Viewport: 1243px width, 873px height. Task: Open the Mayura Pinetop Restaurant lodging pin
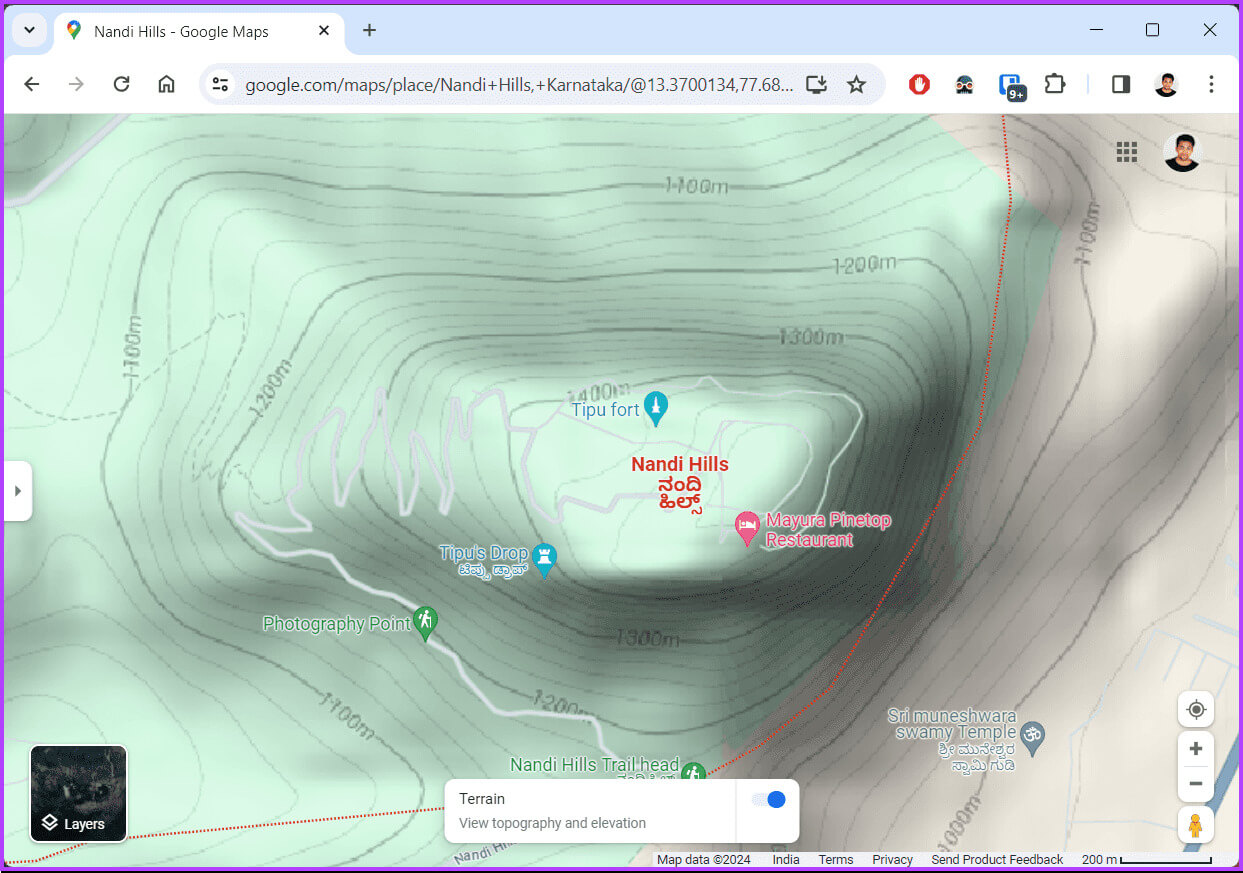click(747, 528)
